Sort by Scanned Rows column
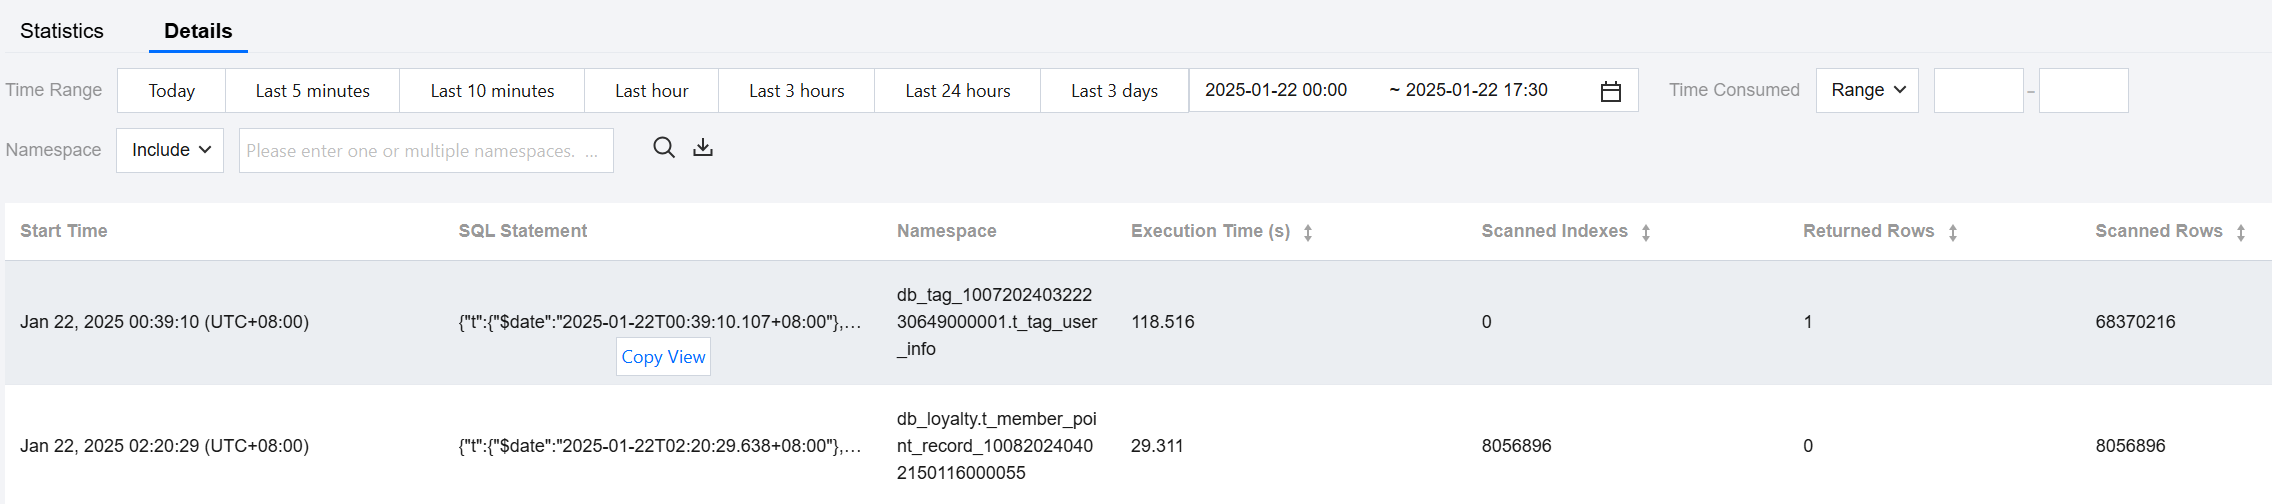This screenshot has width=2272, height=504. [2241, 232]
